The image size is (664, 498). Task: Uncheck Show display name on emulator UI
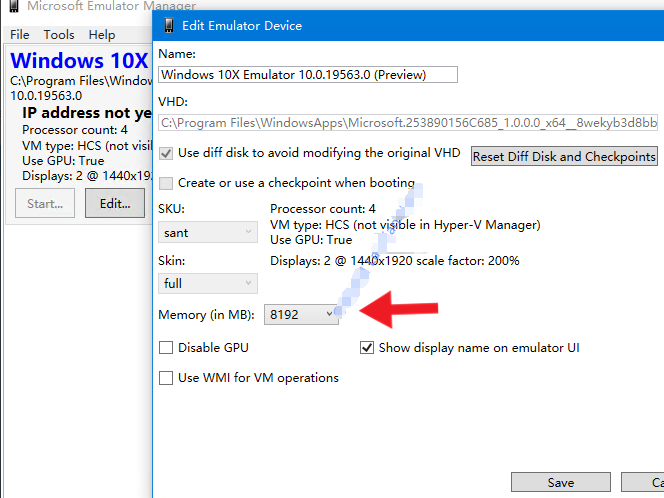[367, 348]
